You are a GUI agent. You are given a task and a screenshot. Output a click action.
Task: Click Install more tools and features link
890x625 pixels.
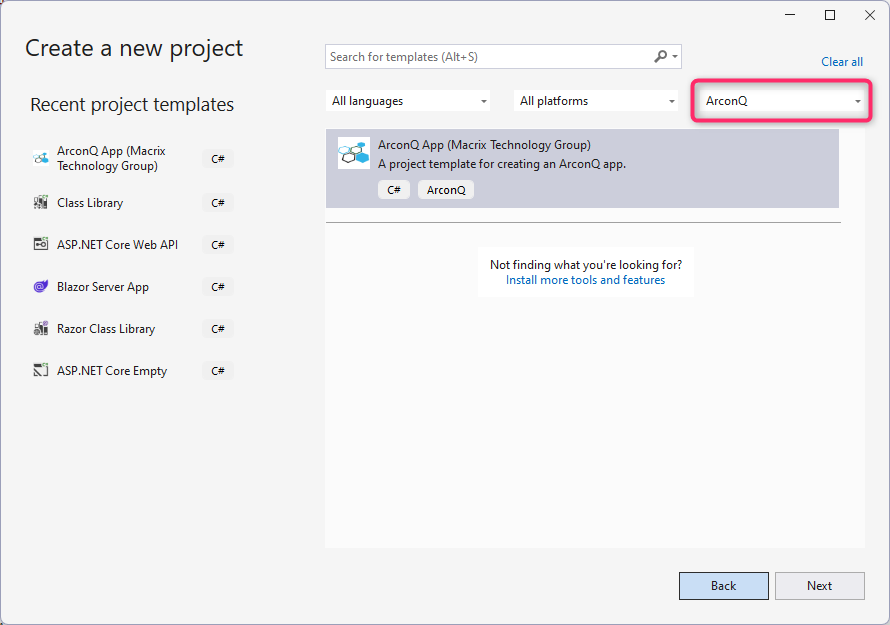click(x=585, y=280)
